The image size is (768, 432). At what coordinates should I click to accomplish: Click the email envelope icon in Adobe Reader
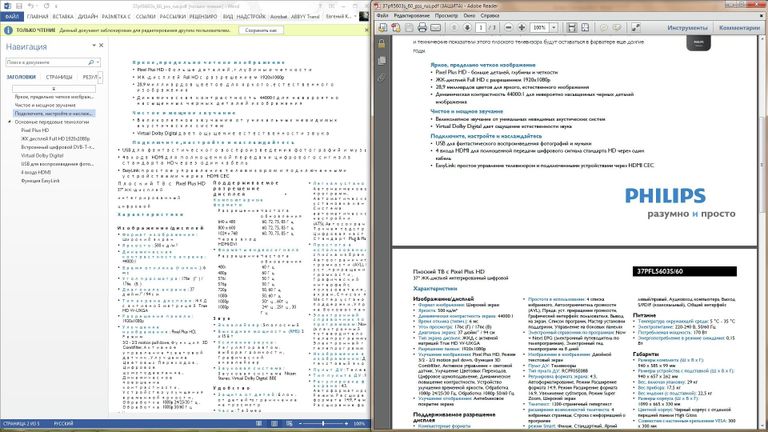[x=435, y=28]
